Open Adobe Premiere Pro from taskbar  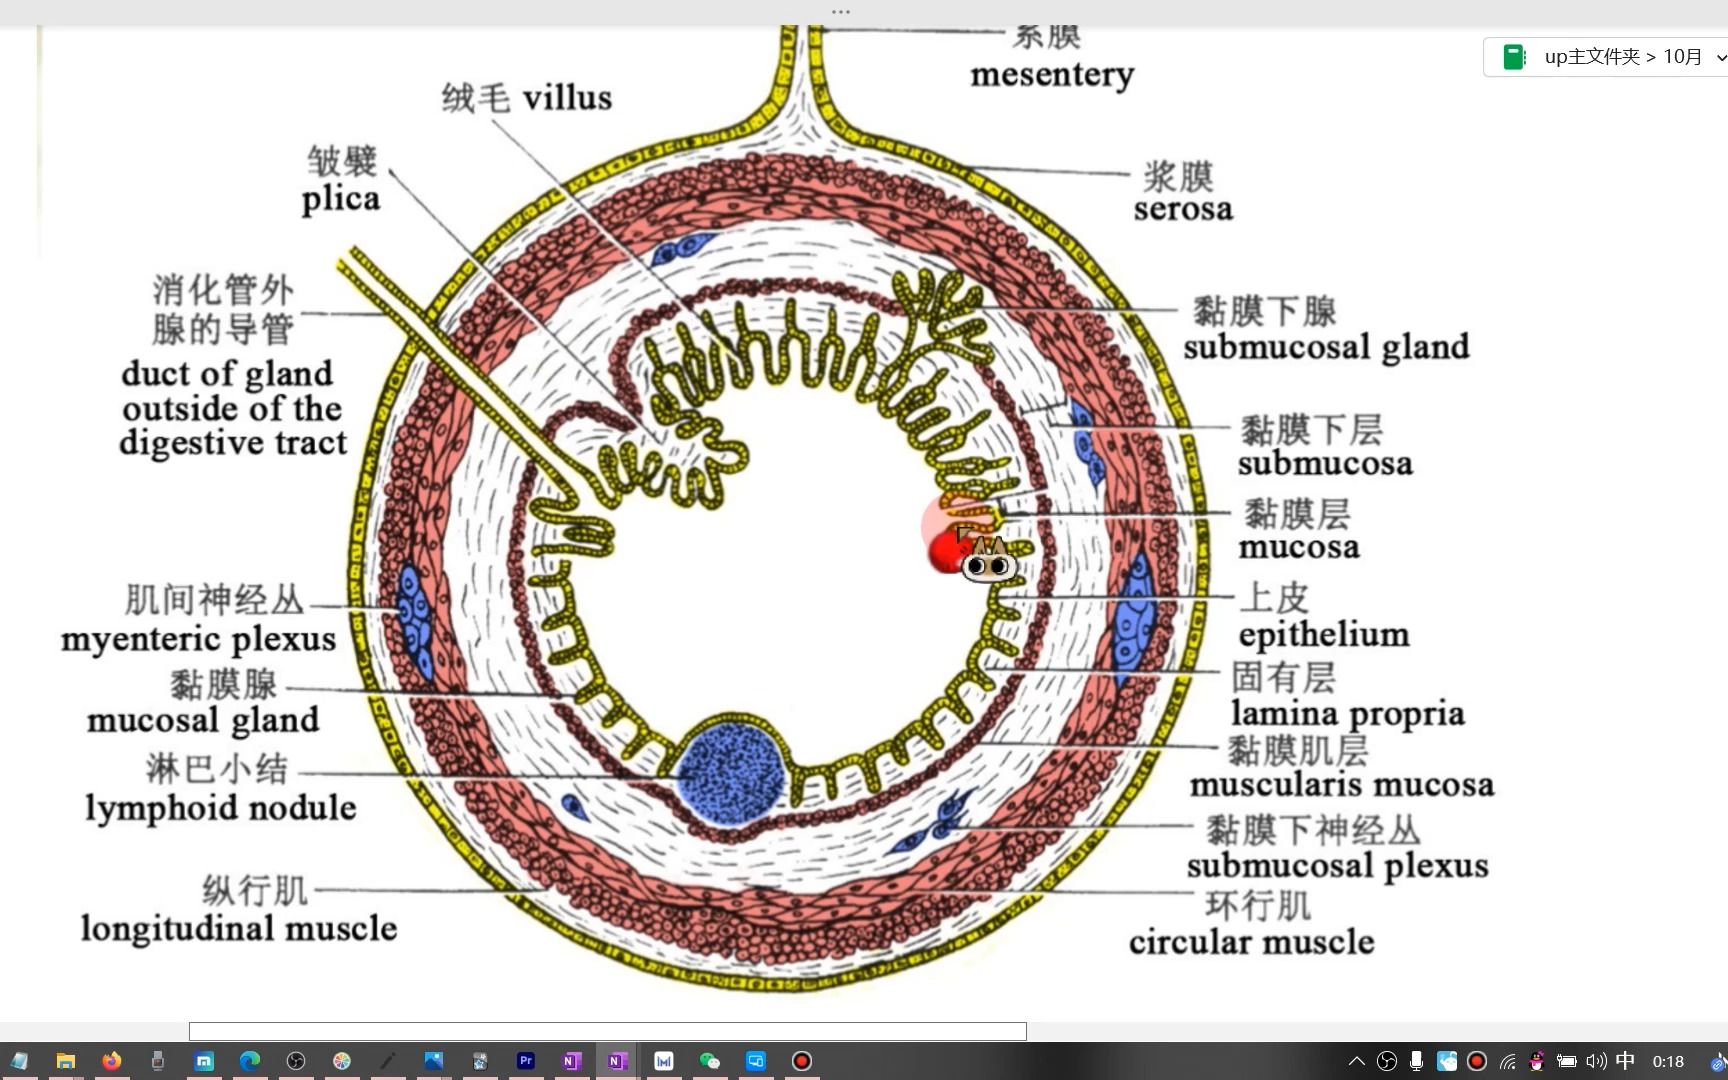pos(526,1061)
